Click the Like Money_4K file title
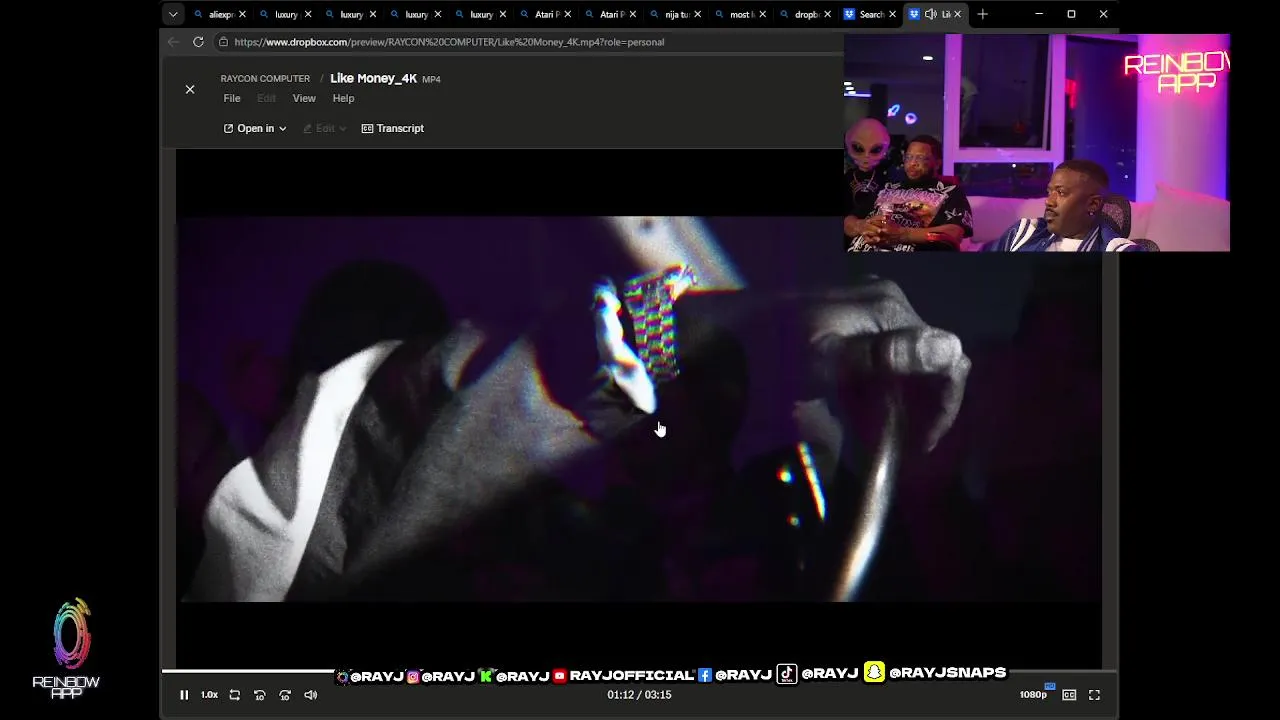This screenshot has height=720, width=1280. (x=373, y=78)
